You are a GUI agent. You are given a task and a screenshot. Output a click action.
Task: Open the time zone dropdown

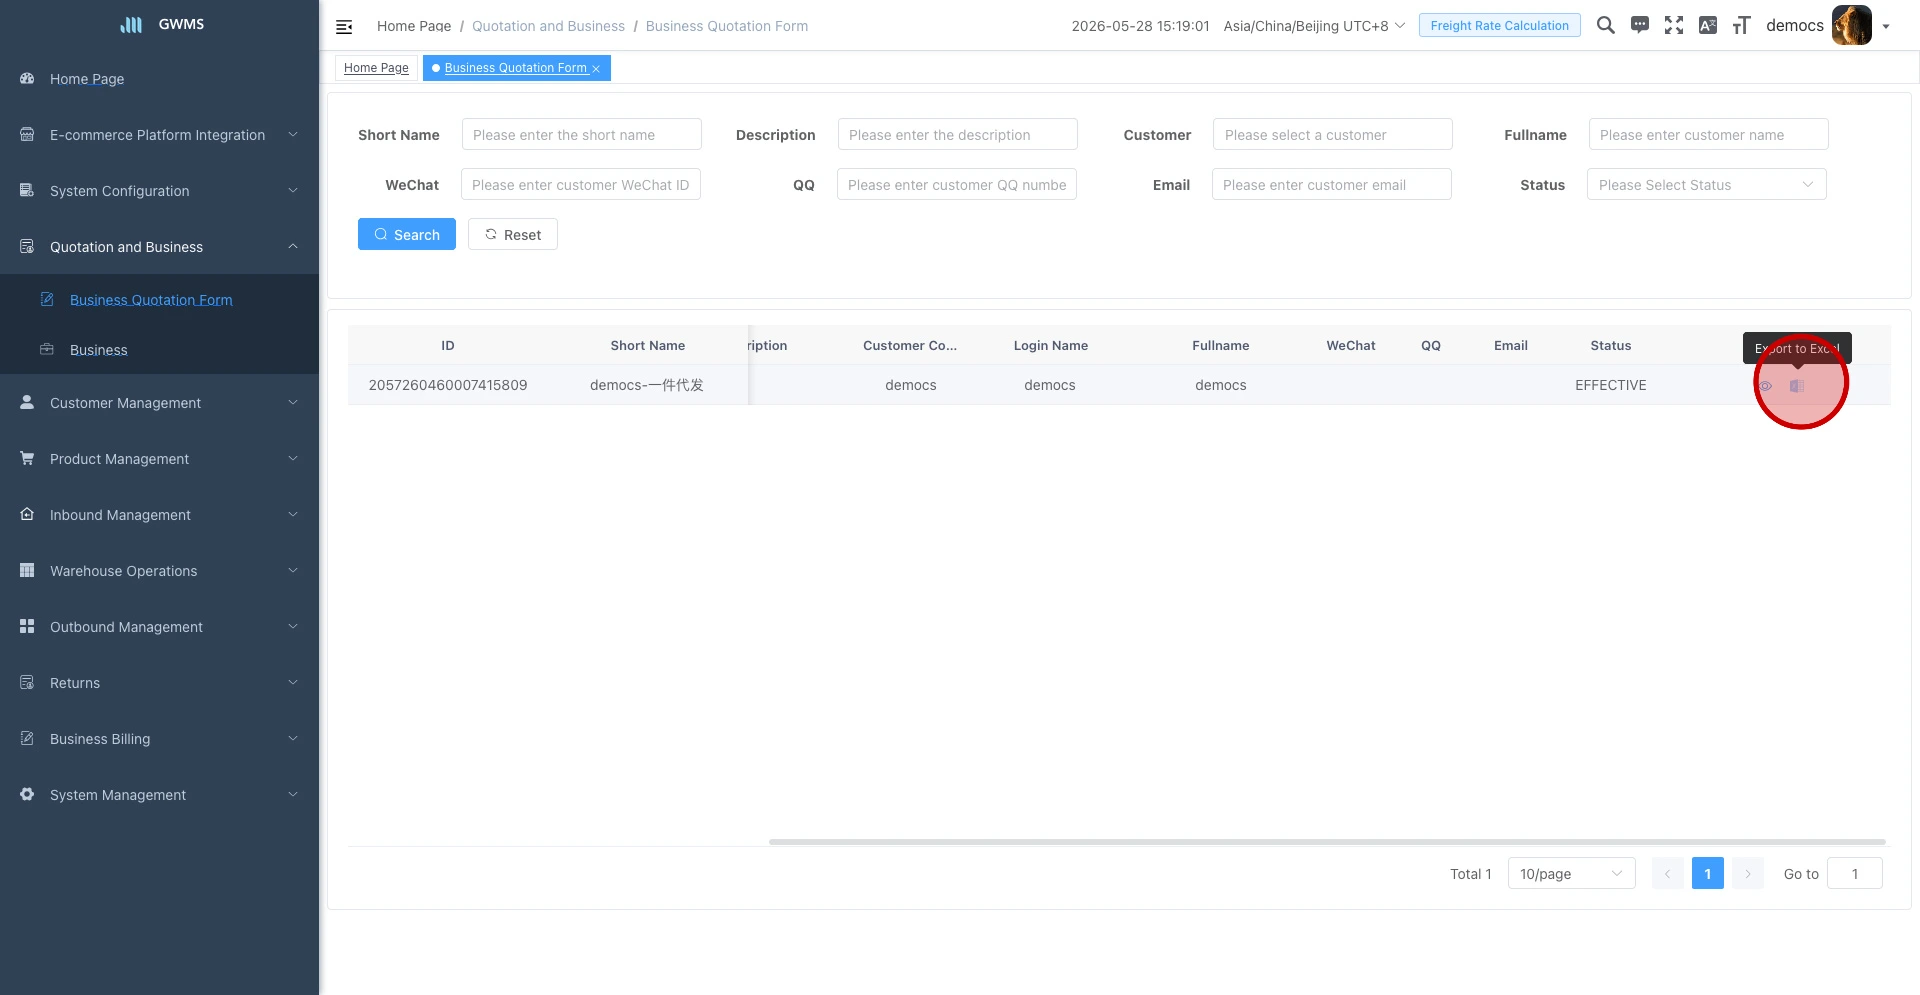pyautogui.click(x=1314, y=26)
